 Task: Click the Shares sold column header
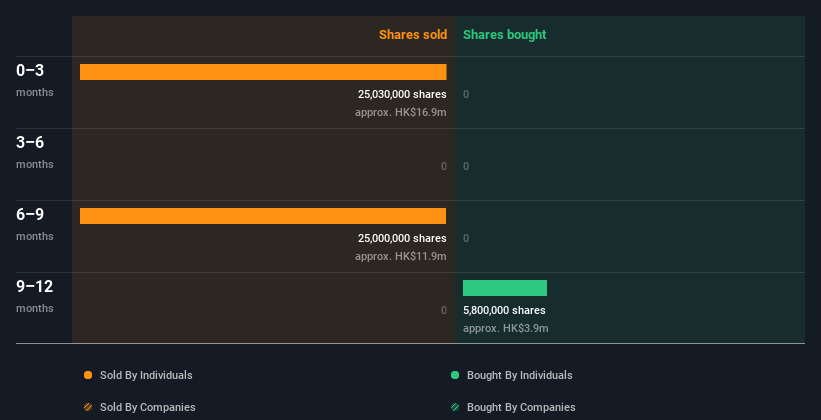[413, 35]
